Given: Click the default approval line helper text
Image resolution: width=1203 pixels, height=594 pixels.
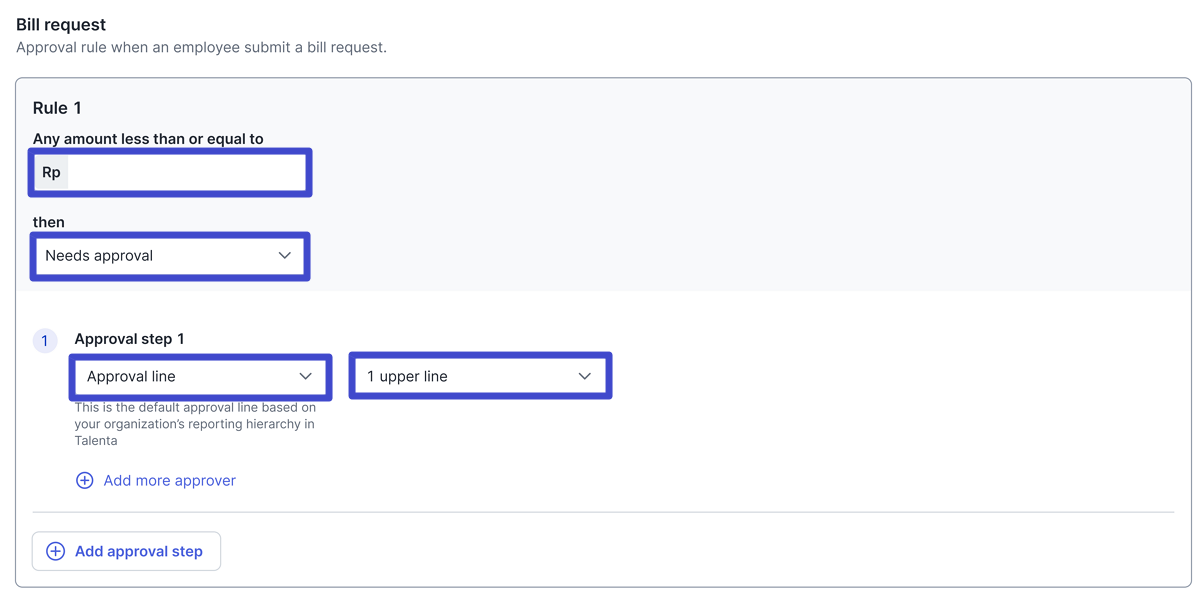Looking at the screenshot, I should point(195,424).
